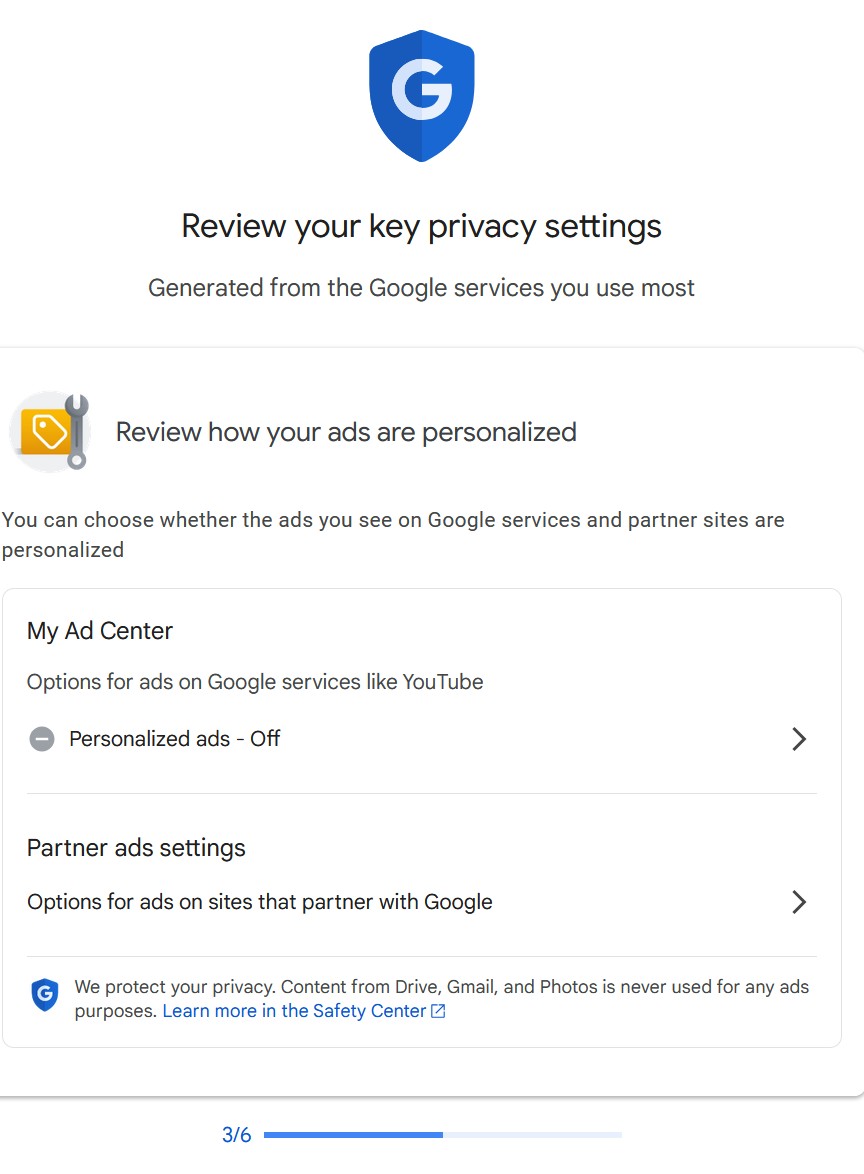The height and width of the screenshot is (1174, 864).
Task: Click 'Generated from the Google services' subtitle
Action: (x=421, y=288)
